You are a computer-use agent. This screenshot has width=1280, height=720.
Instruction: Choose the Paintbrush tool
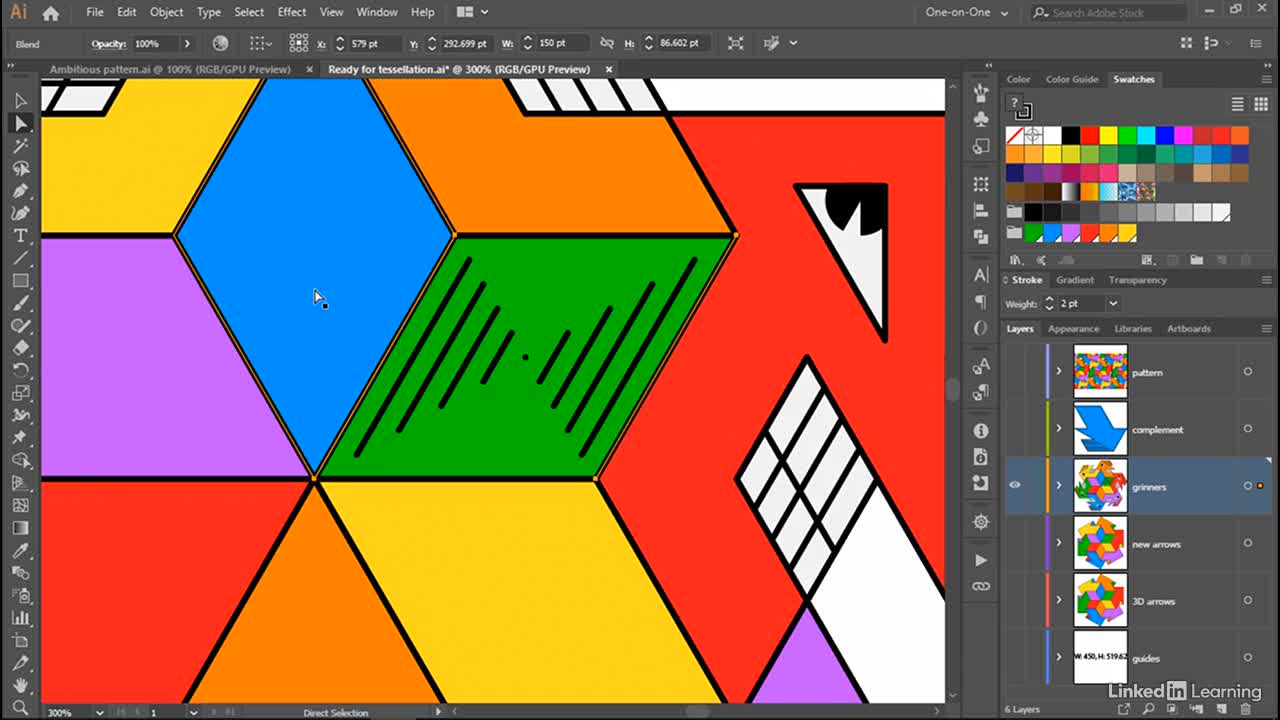click(x=20, y=303)
